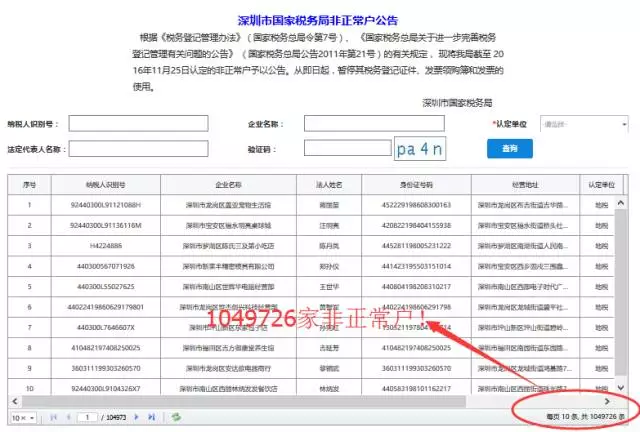Click the horizontal scroll-left arrow
640x432 pixels.
(15, 401)
